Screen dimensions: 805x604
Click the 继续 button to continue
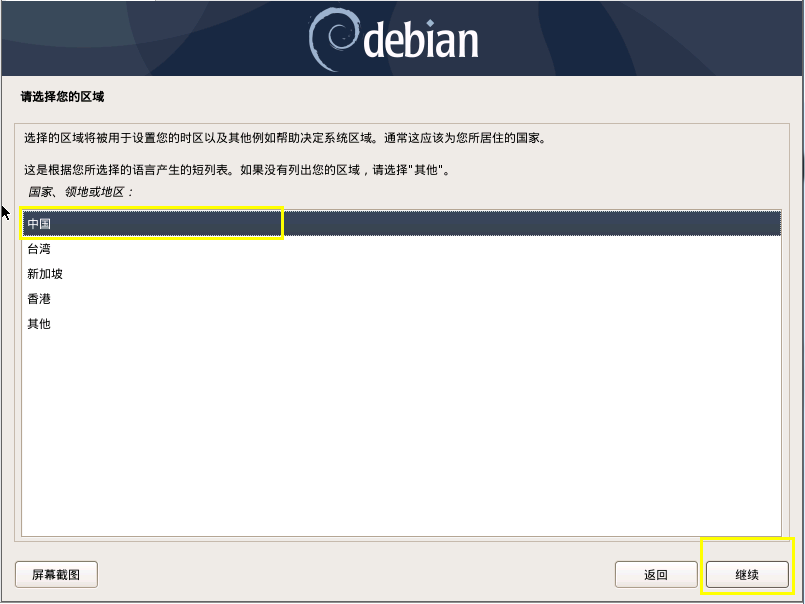(747, 574)
